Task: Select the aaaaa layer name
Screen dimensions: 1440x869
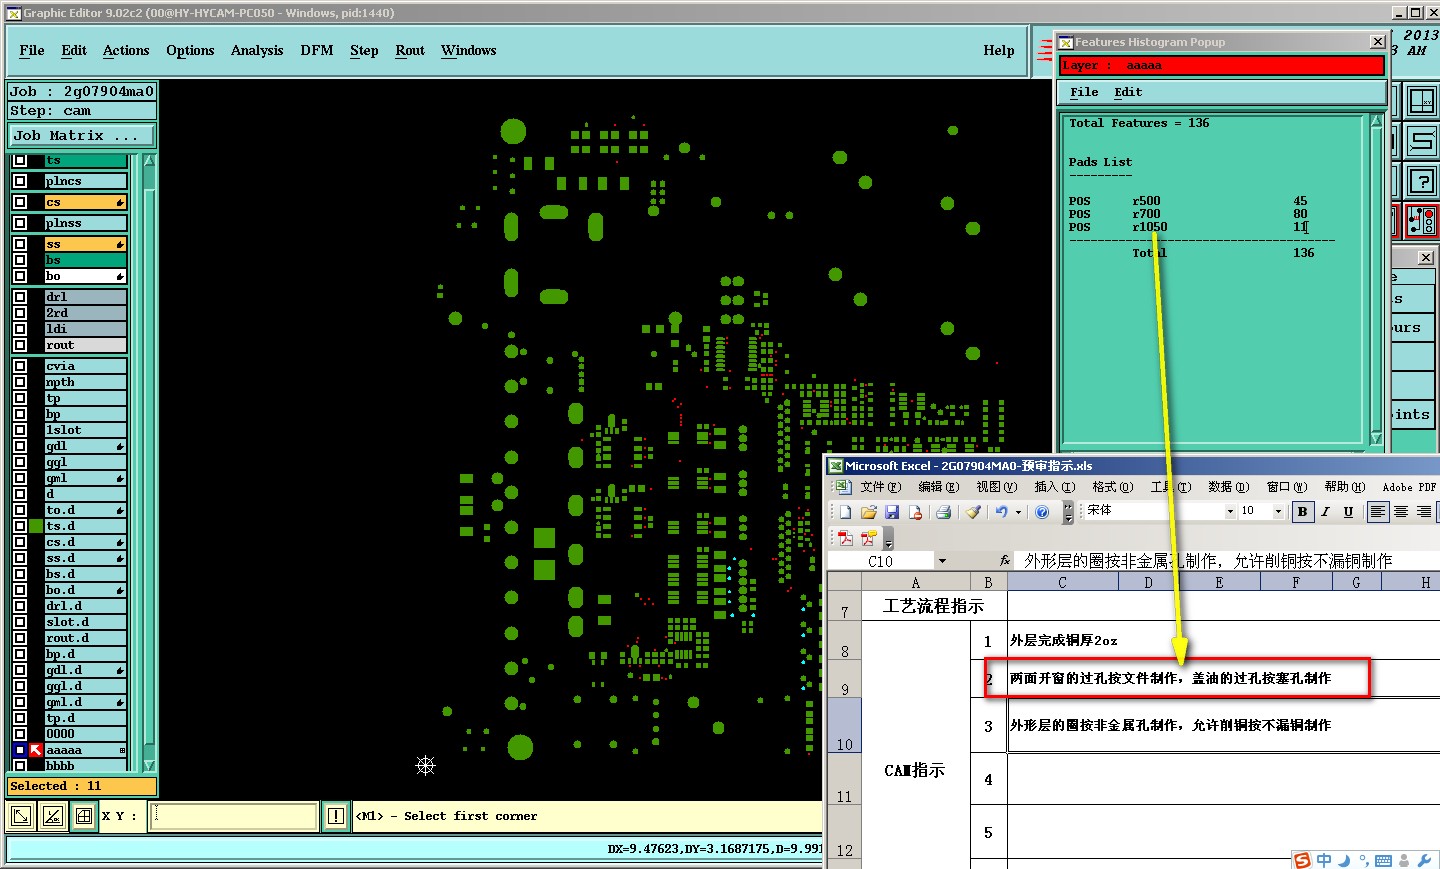Action: 64,750
